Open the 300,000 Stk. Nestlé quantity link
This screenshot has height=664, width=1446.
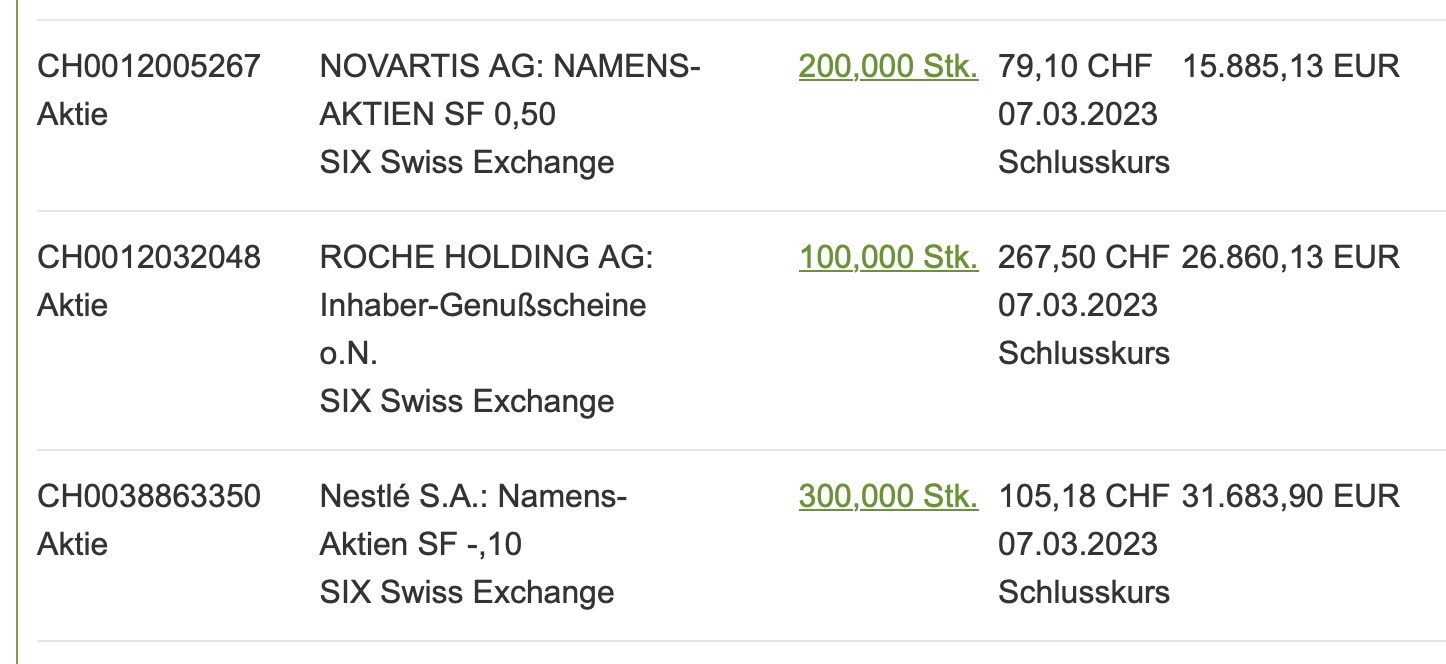pyautogui.click(x=888, y=496)
